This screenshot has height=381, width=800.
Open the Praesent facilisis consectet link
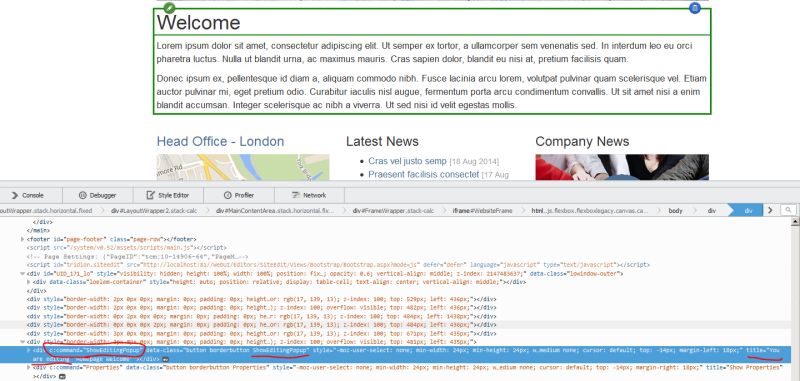tap(423, 174)
